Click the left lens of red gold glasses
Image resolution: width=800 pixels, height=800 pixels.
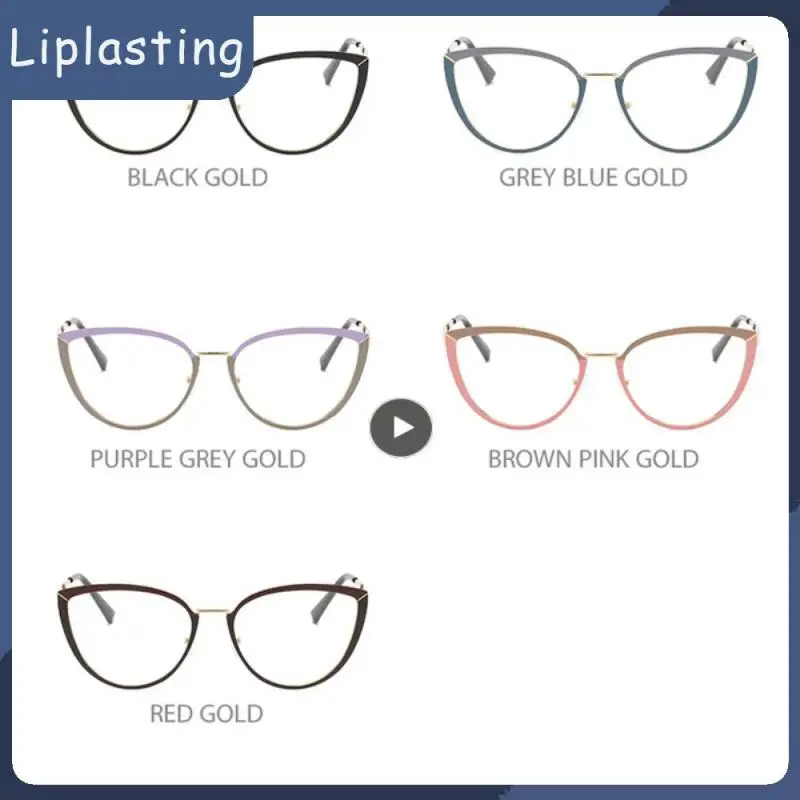point(129,639)
